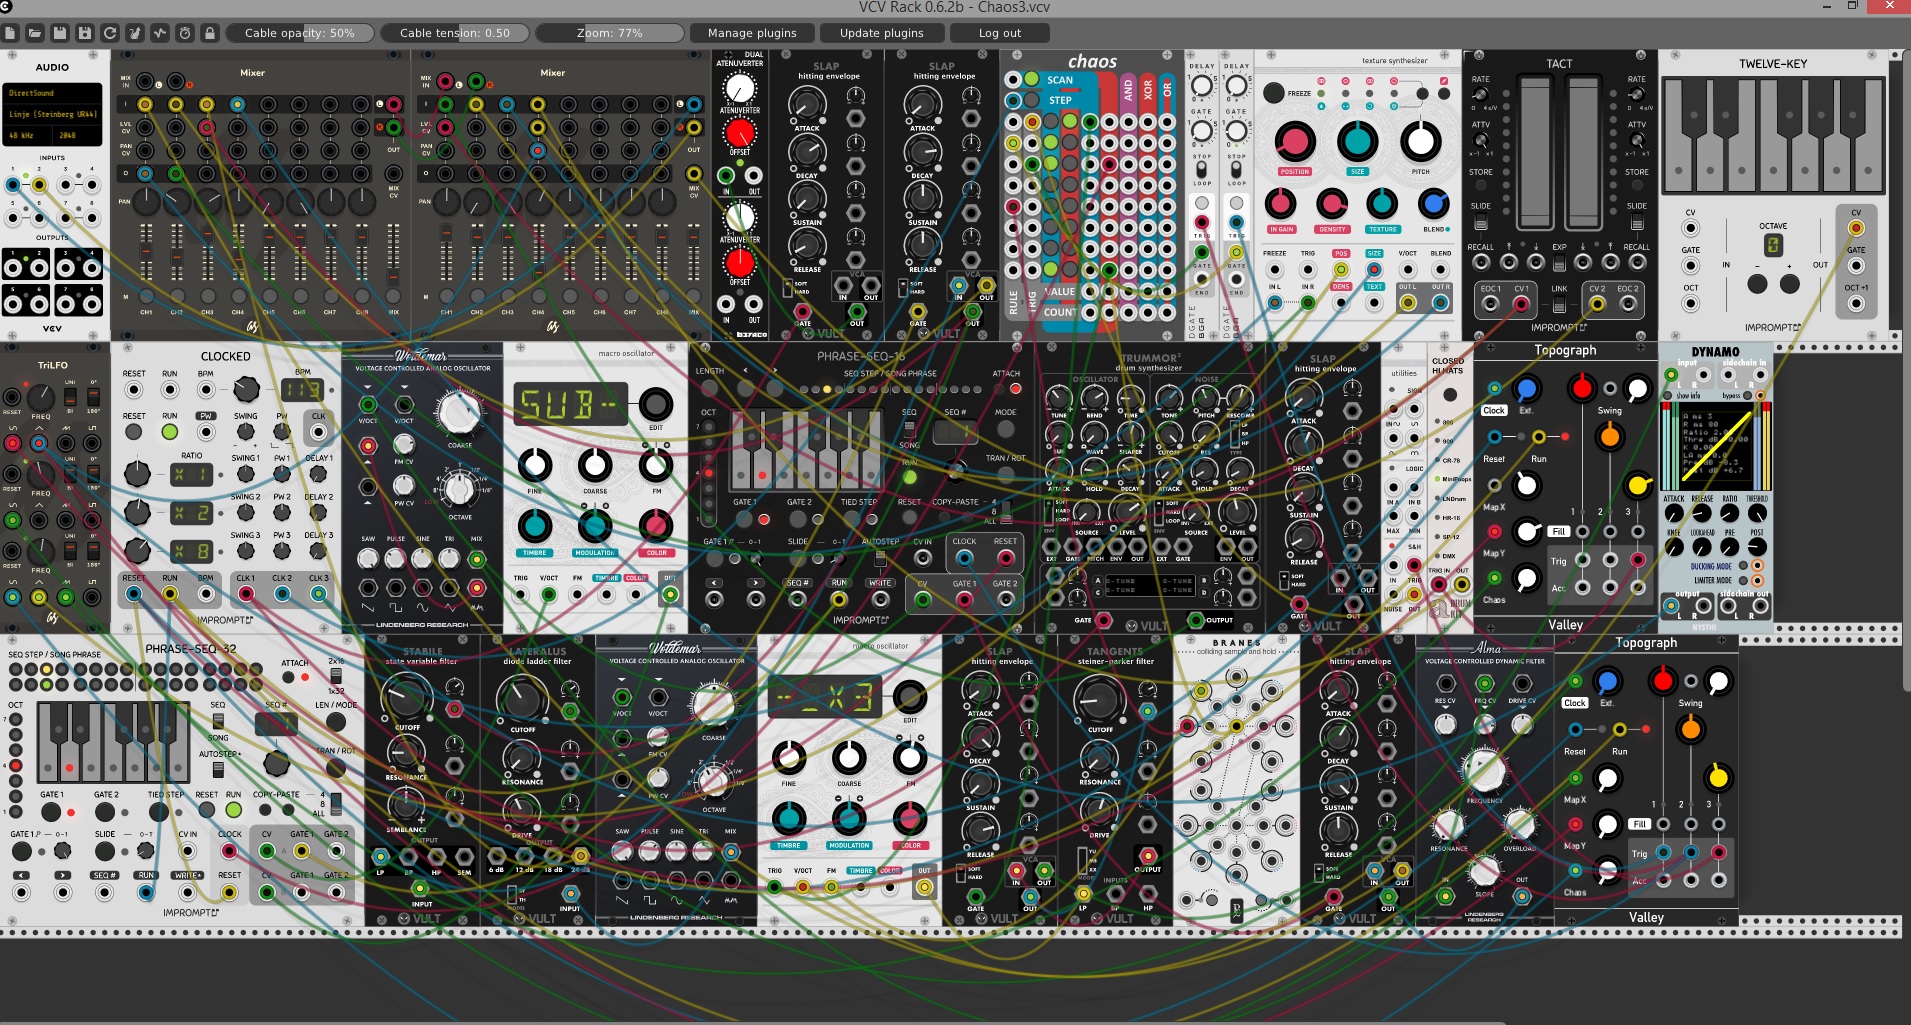Toggle the green RUN button on CLOCKED
This screenshot has height=1025, width=1911.
click(x=170, y=432)
